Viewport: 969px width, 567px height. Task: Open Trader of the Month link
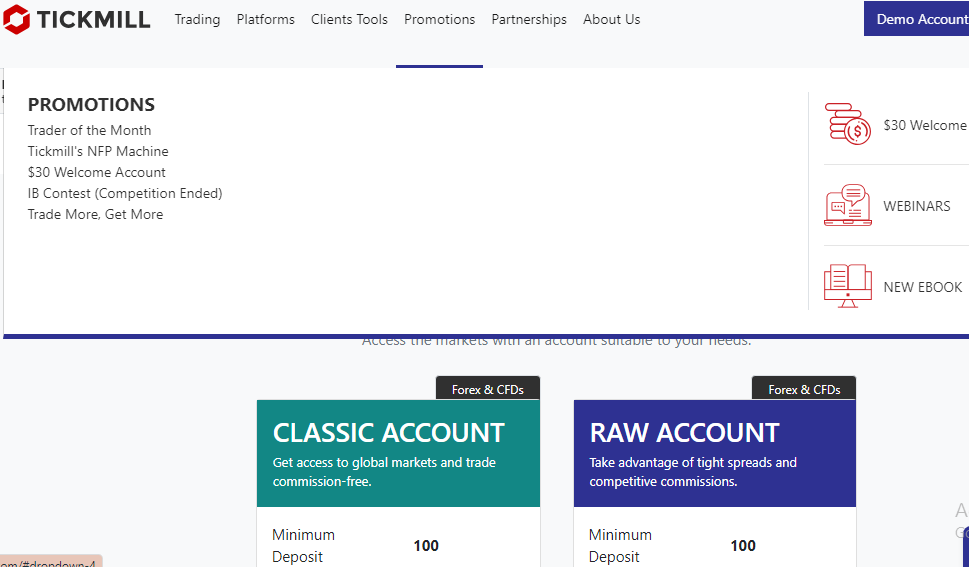[90, 130]
